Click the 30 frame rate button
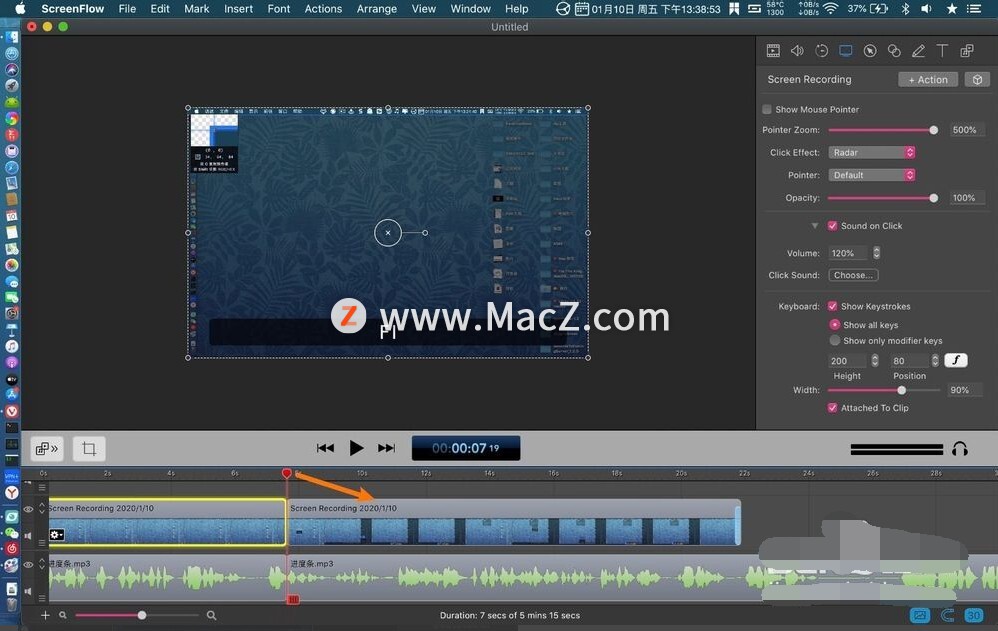The height and width of the screenshot is (631, 998). pyautogui.click(x=974, y=615)
